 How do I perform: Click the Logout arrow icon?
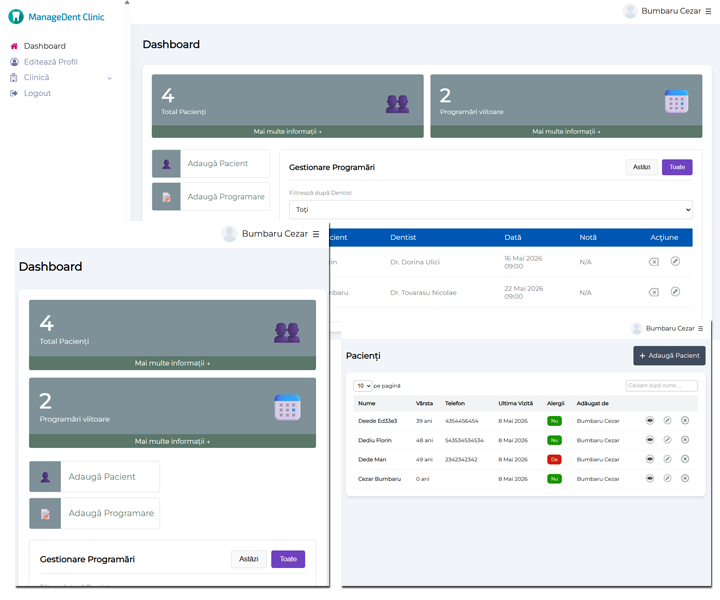click(14, 93)
